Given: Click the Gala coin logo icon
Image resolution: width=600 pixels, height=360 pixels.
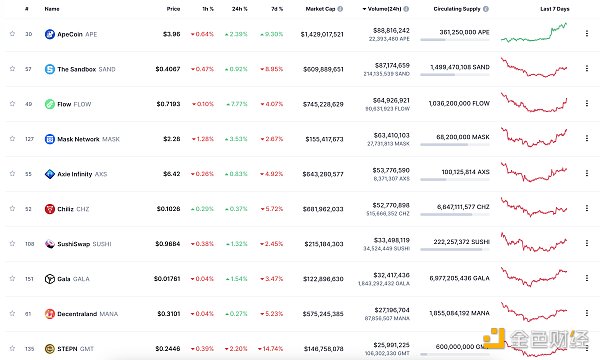Looking at the screenshot, I should (50, 279).
